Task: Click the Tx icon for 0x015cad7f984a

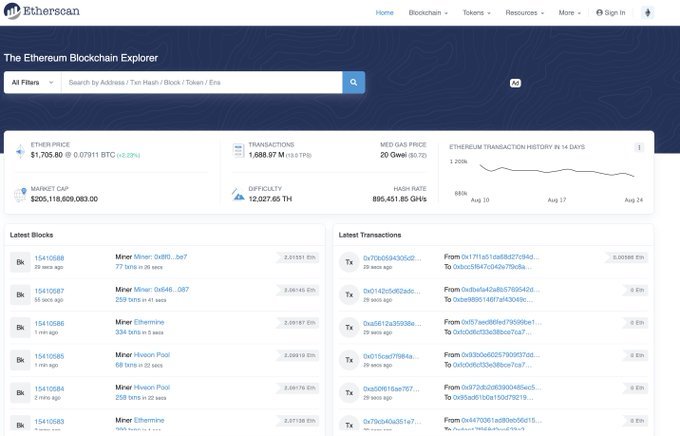Action: coord(349,360)
